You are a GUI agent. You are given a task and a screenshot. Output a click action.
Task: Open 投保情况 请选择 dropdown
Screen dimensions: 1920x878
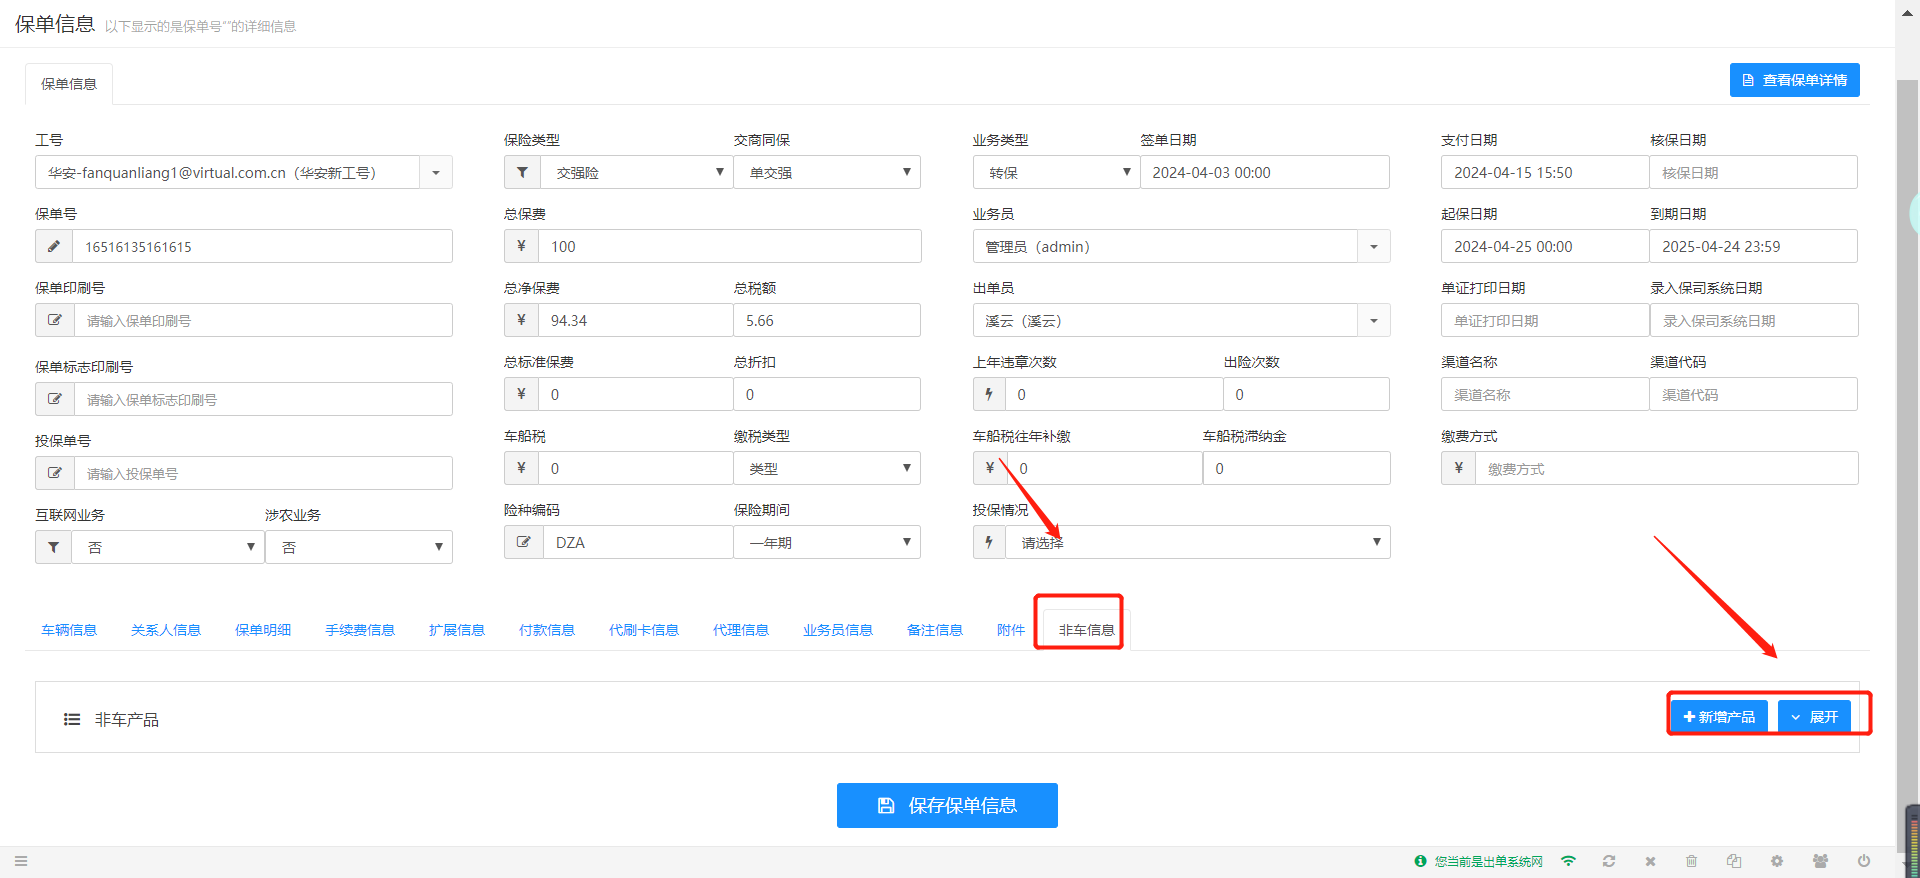pos(1198,542)
